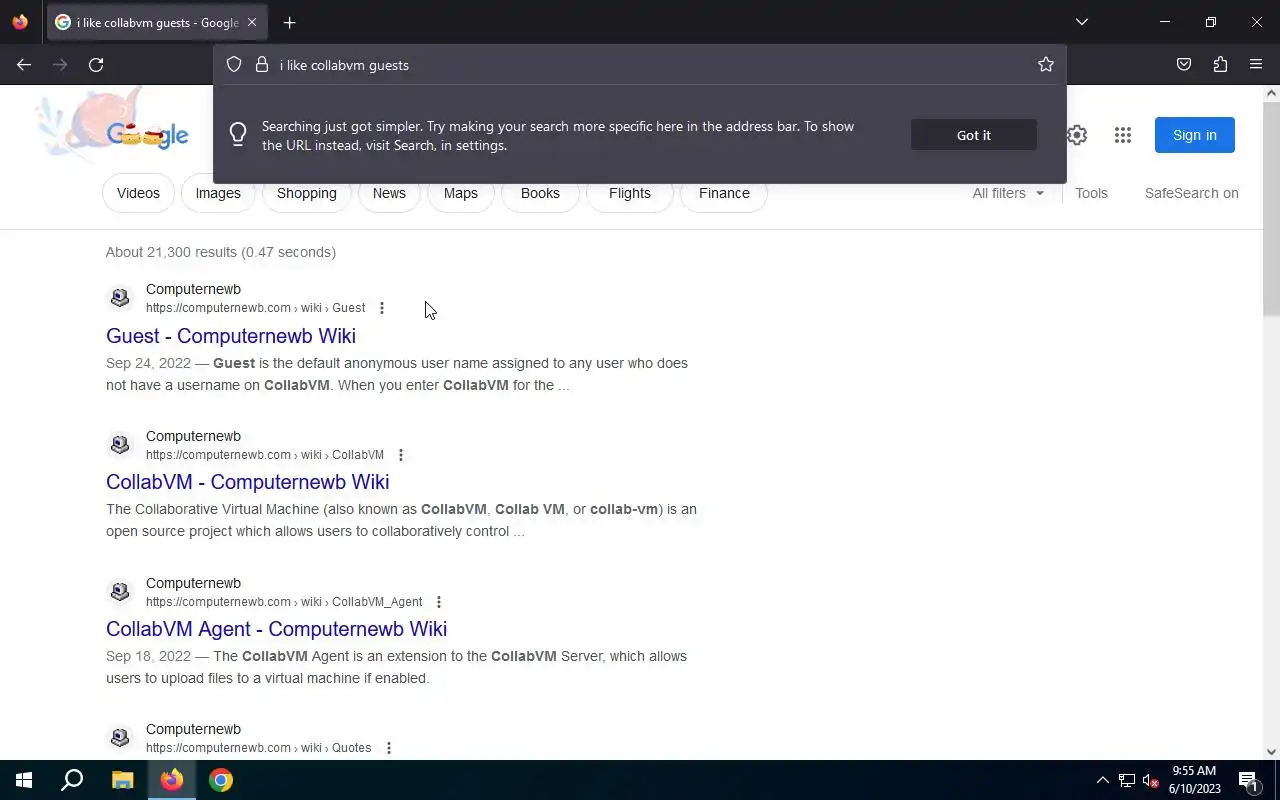Viewport: 1280px width, 800px height.
Task: Show hidden system tray icons
Action: [1103, 780]
